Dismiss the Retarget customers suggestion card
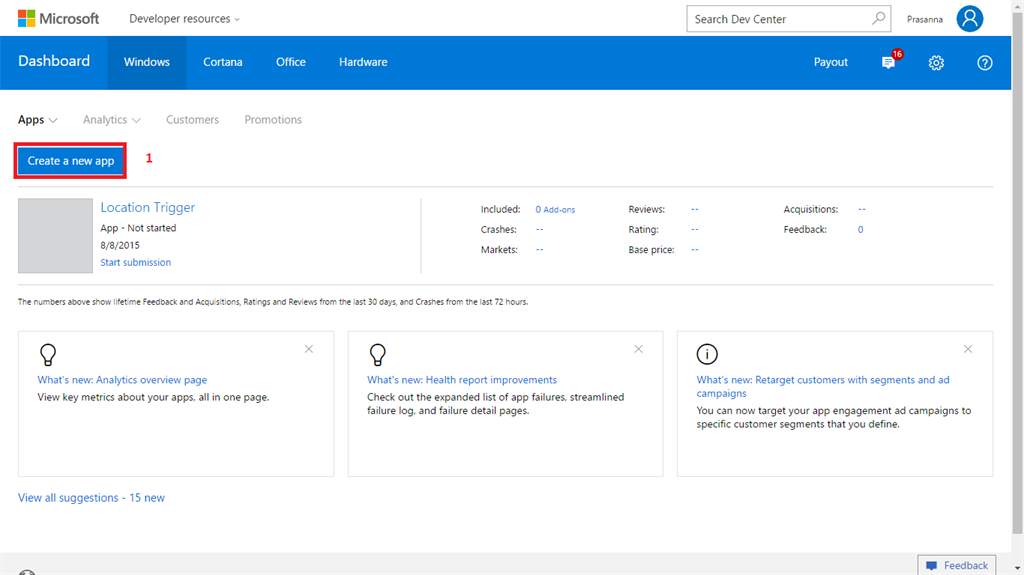This screenshot has width=1024, height=575. point(967,349)
